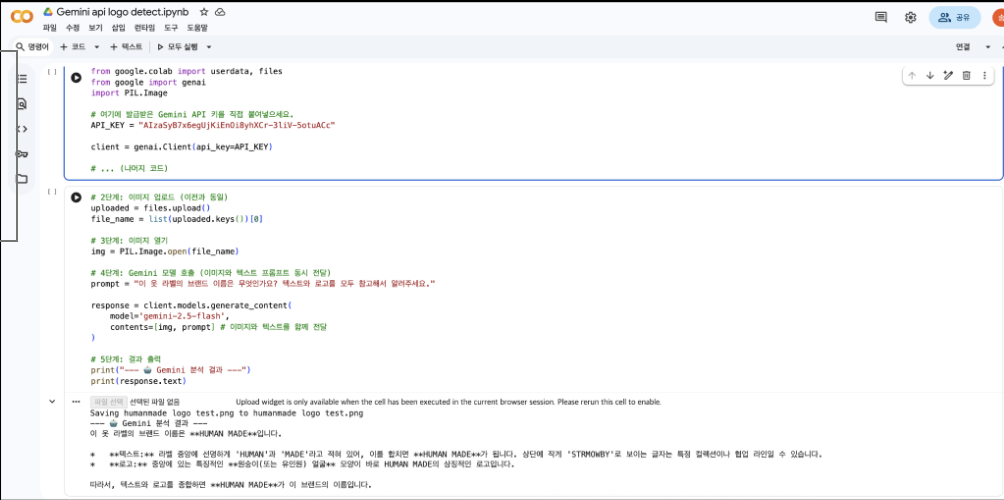This screenshot has height=500, width=1004.
Task: Star the Gemini api logo detect notebook
Action: [204, 11]
